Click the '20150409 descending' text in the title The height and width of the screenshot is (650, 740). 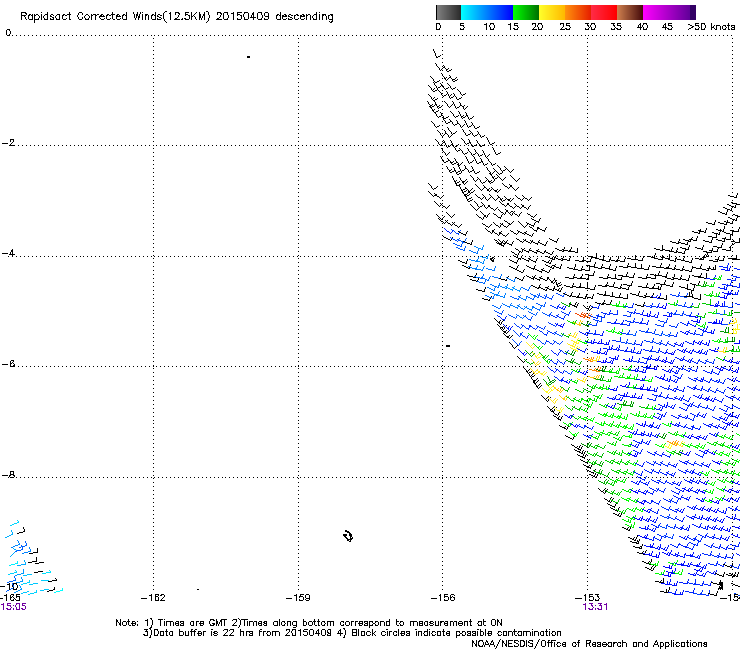coord(275,17)
